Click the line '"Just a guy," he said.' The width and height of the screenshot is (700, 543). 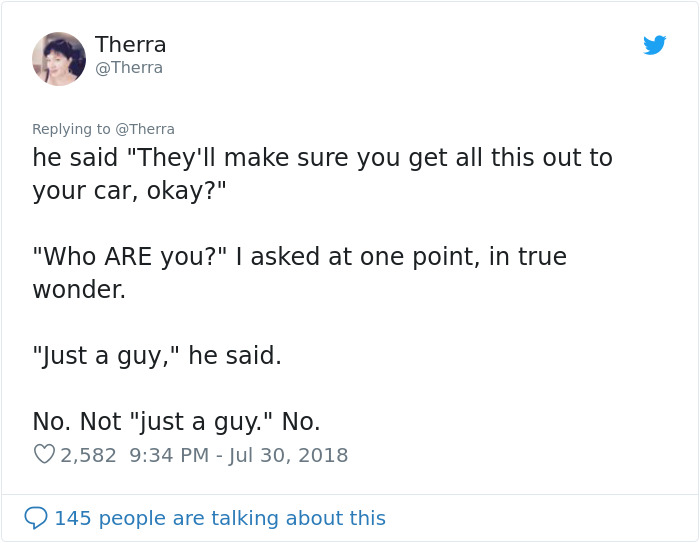(157, 355)
